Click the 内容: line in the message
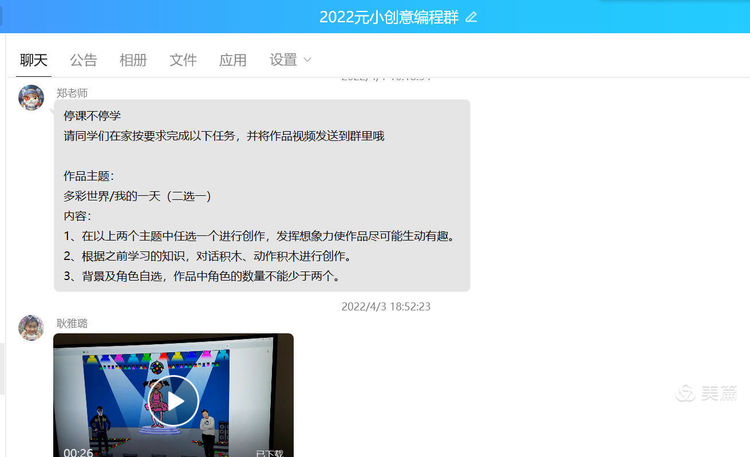The image size is (750, 457). click(x=77, y=216)
